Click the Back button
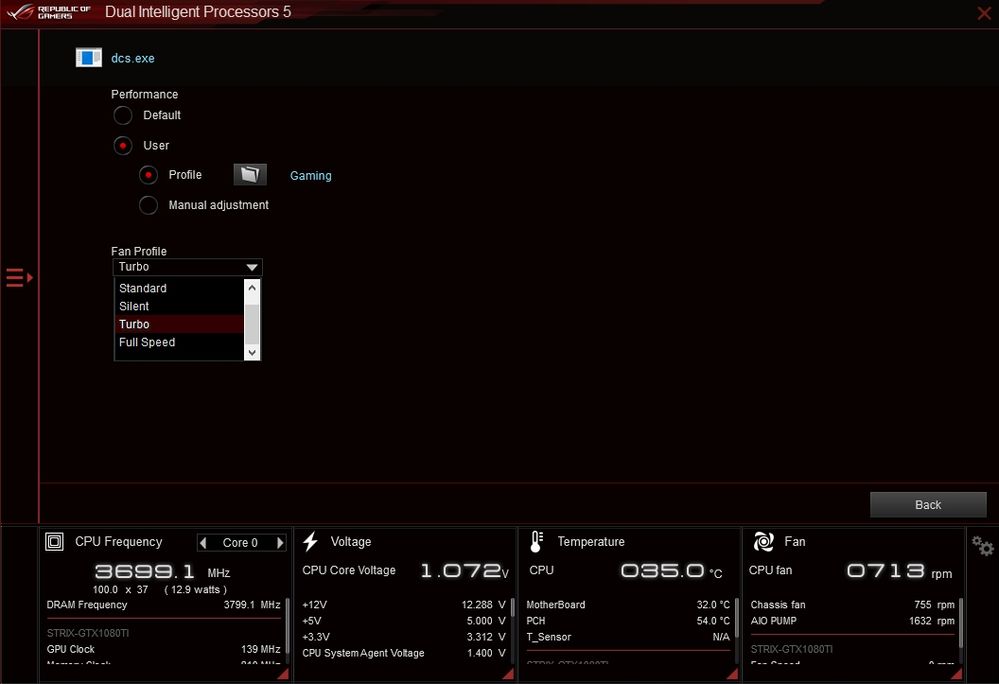This screenshot has height=684, width=999. click(x=928, y=505)
